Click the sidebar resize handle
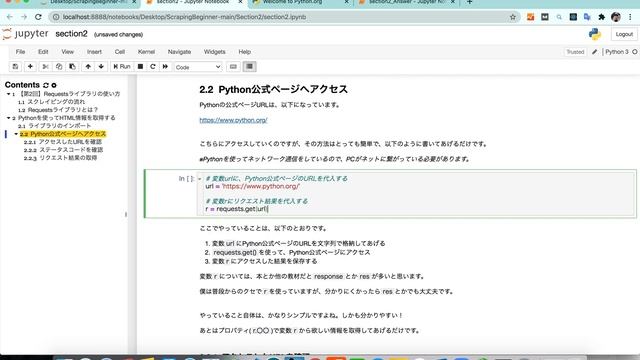Screen dimensions: 640x360 126,214
